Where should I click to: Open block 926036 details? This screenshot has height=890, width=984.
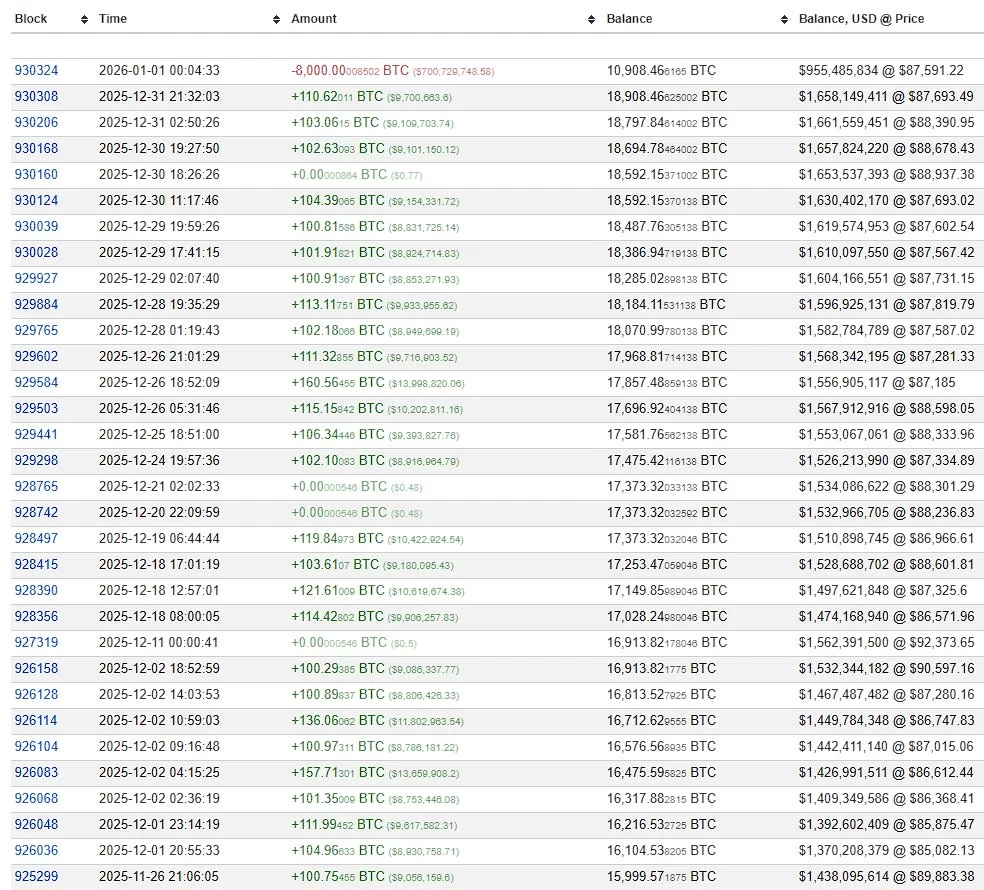pos(35,850)
